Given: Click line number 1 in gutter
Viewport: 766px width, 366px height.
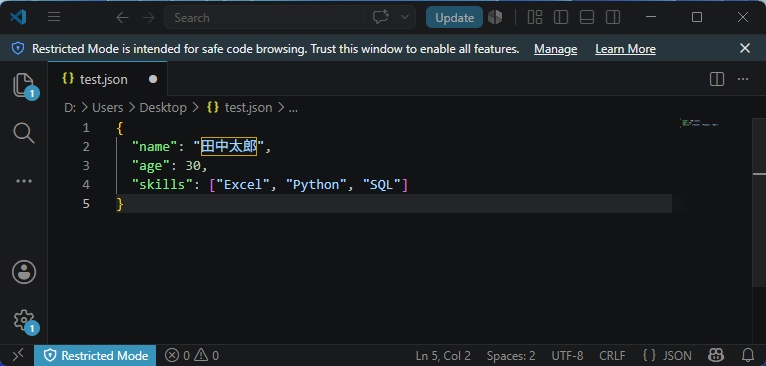Looking at the screenshot, I should click(86, 128).
